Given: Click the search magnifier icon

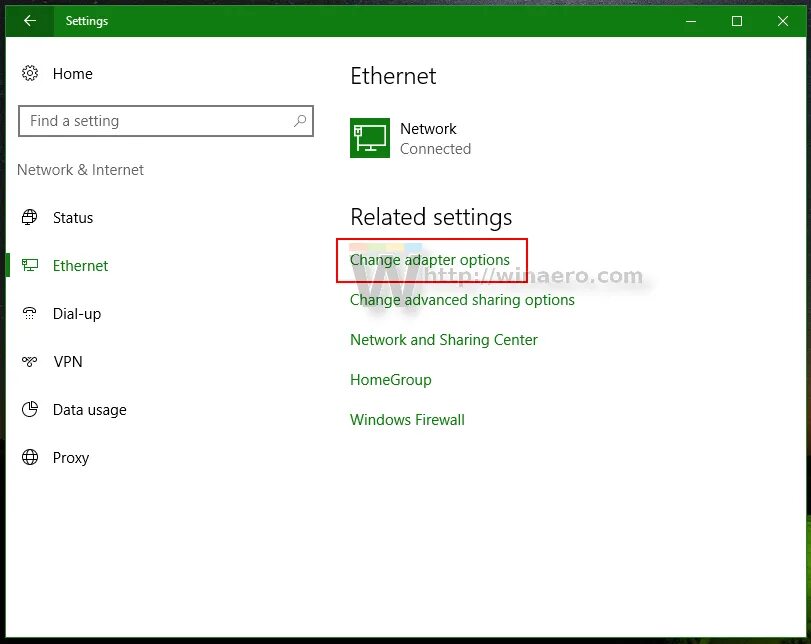Looking at the screenshot, I should [x=300, y=121].
